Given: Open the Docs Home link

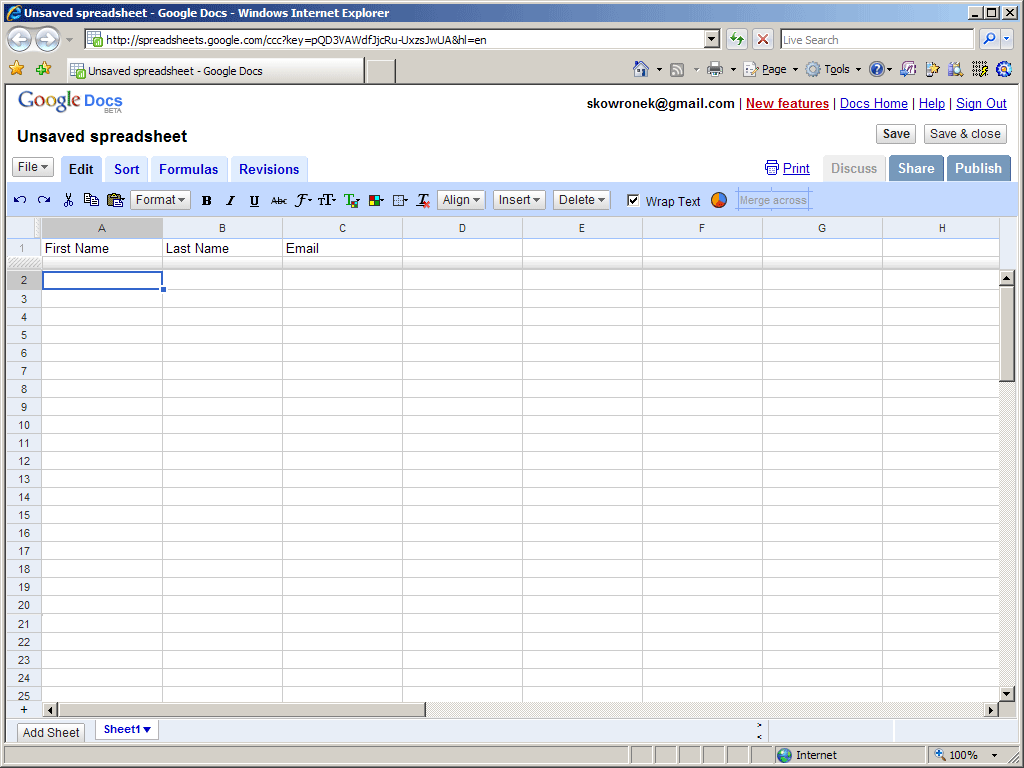Looking at the screenshot, I should [x=873, y=103].
